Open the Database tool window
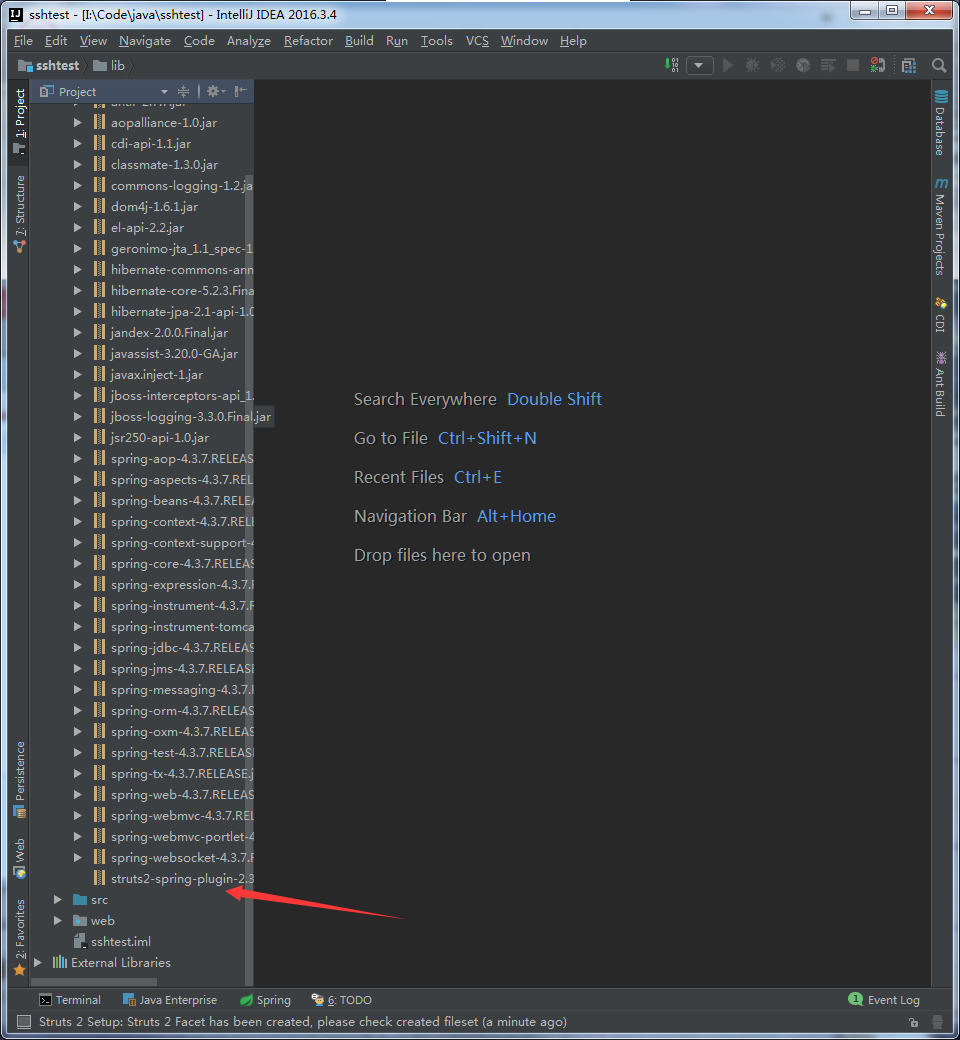 click(940, 123)
